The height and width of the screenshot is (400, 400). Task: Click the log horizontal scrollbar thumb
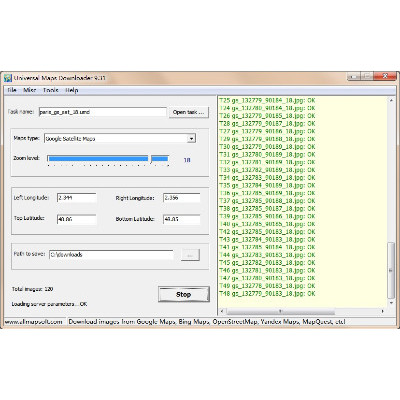[x=280, y=311]
